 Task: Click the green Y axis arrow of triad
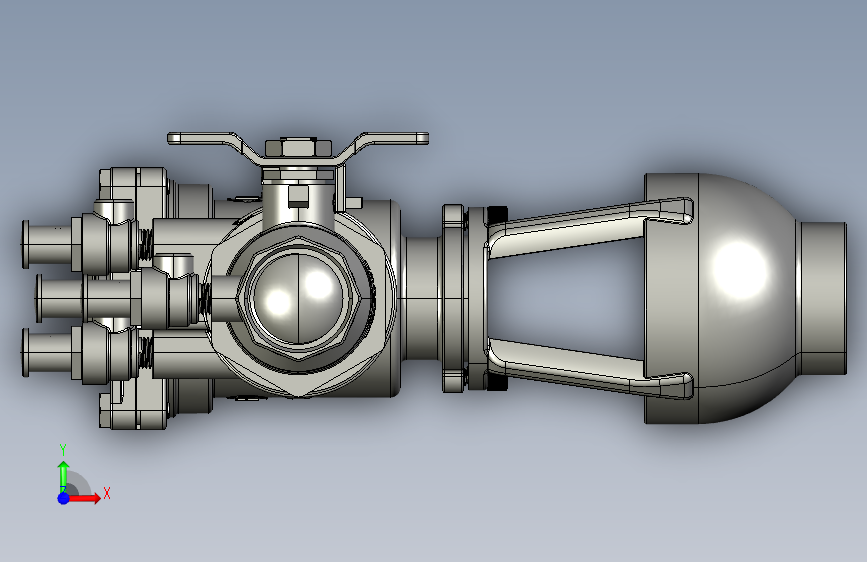click(x=64, y=476)
